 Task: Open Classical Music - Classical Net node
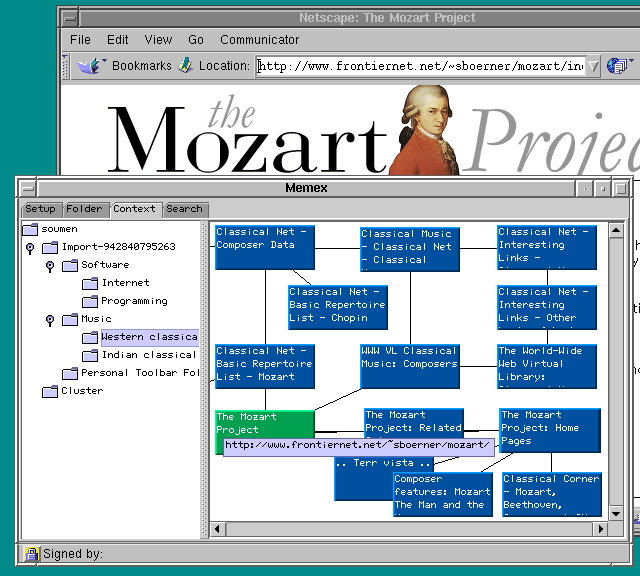point(410,249)
